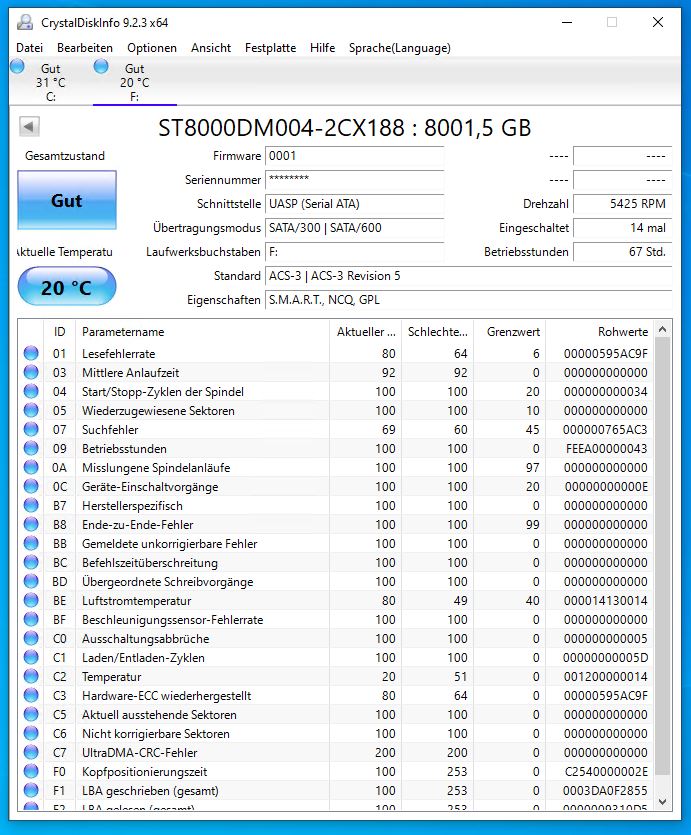The image size is (691, 835).
Task: Open the Festplatte menu
Action: pyautogui.click(x=270, y=48)
